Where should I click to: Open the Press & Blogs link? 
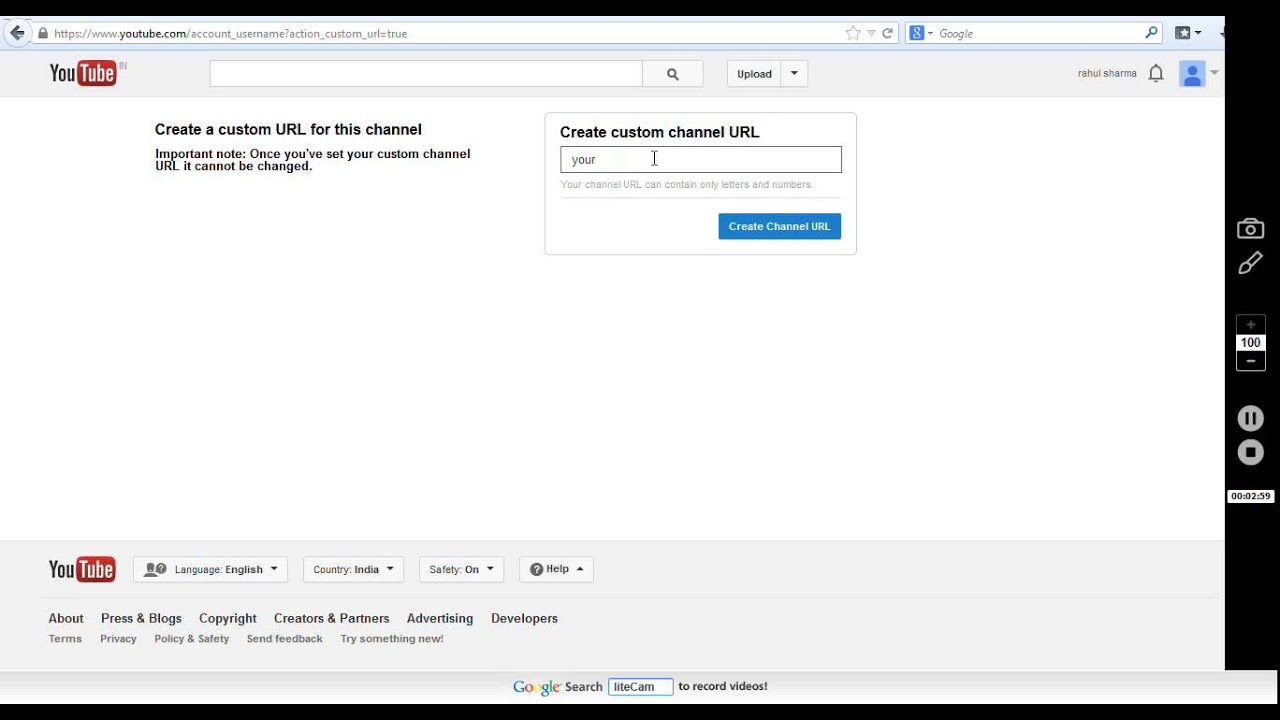click(141, 618)
